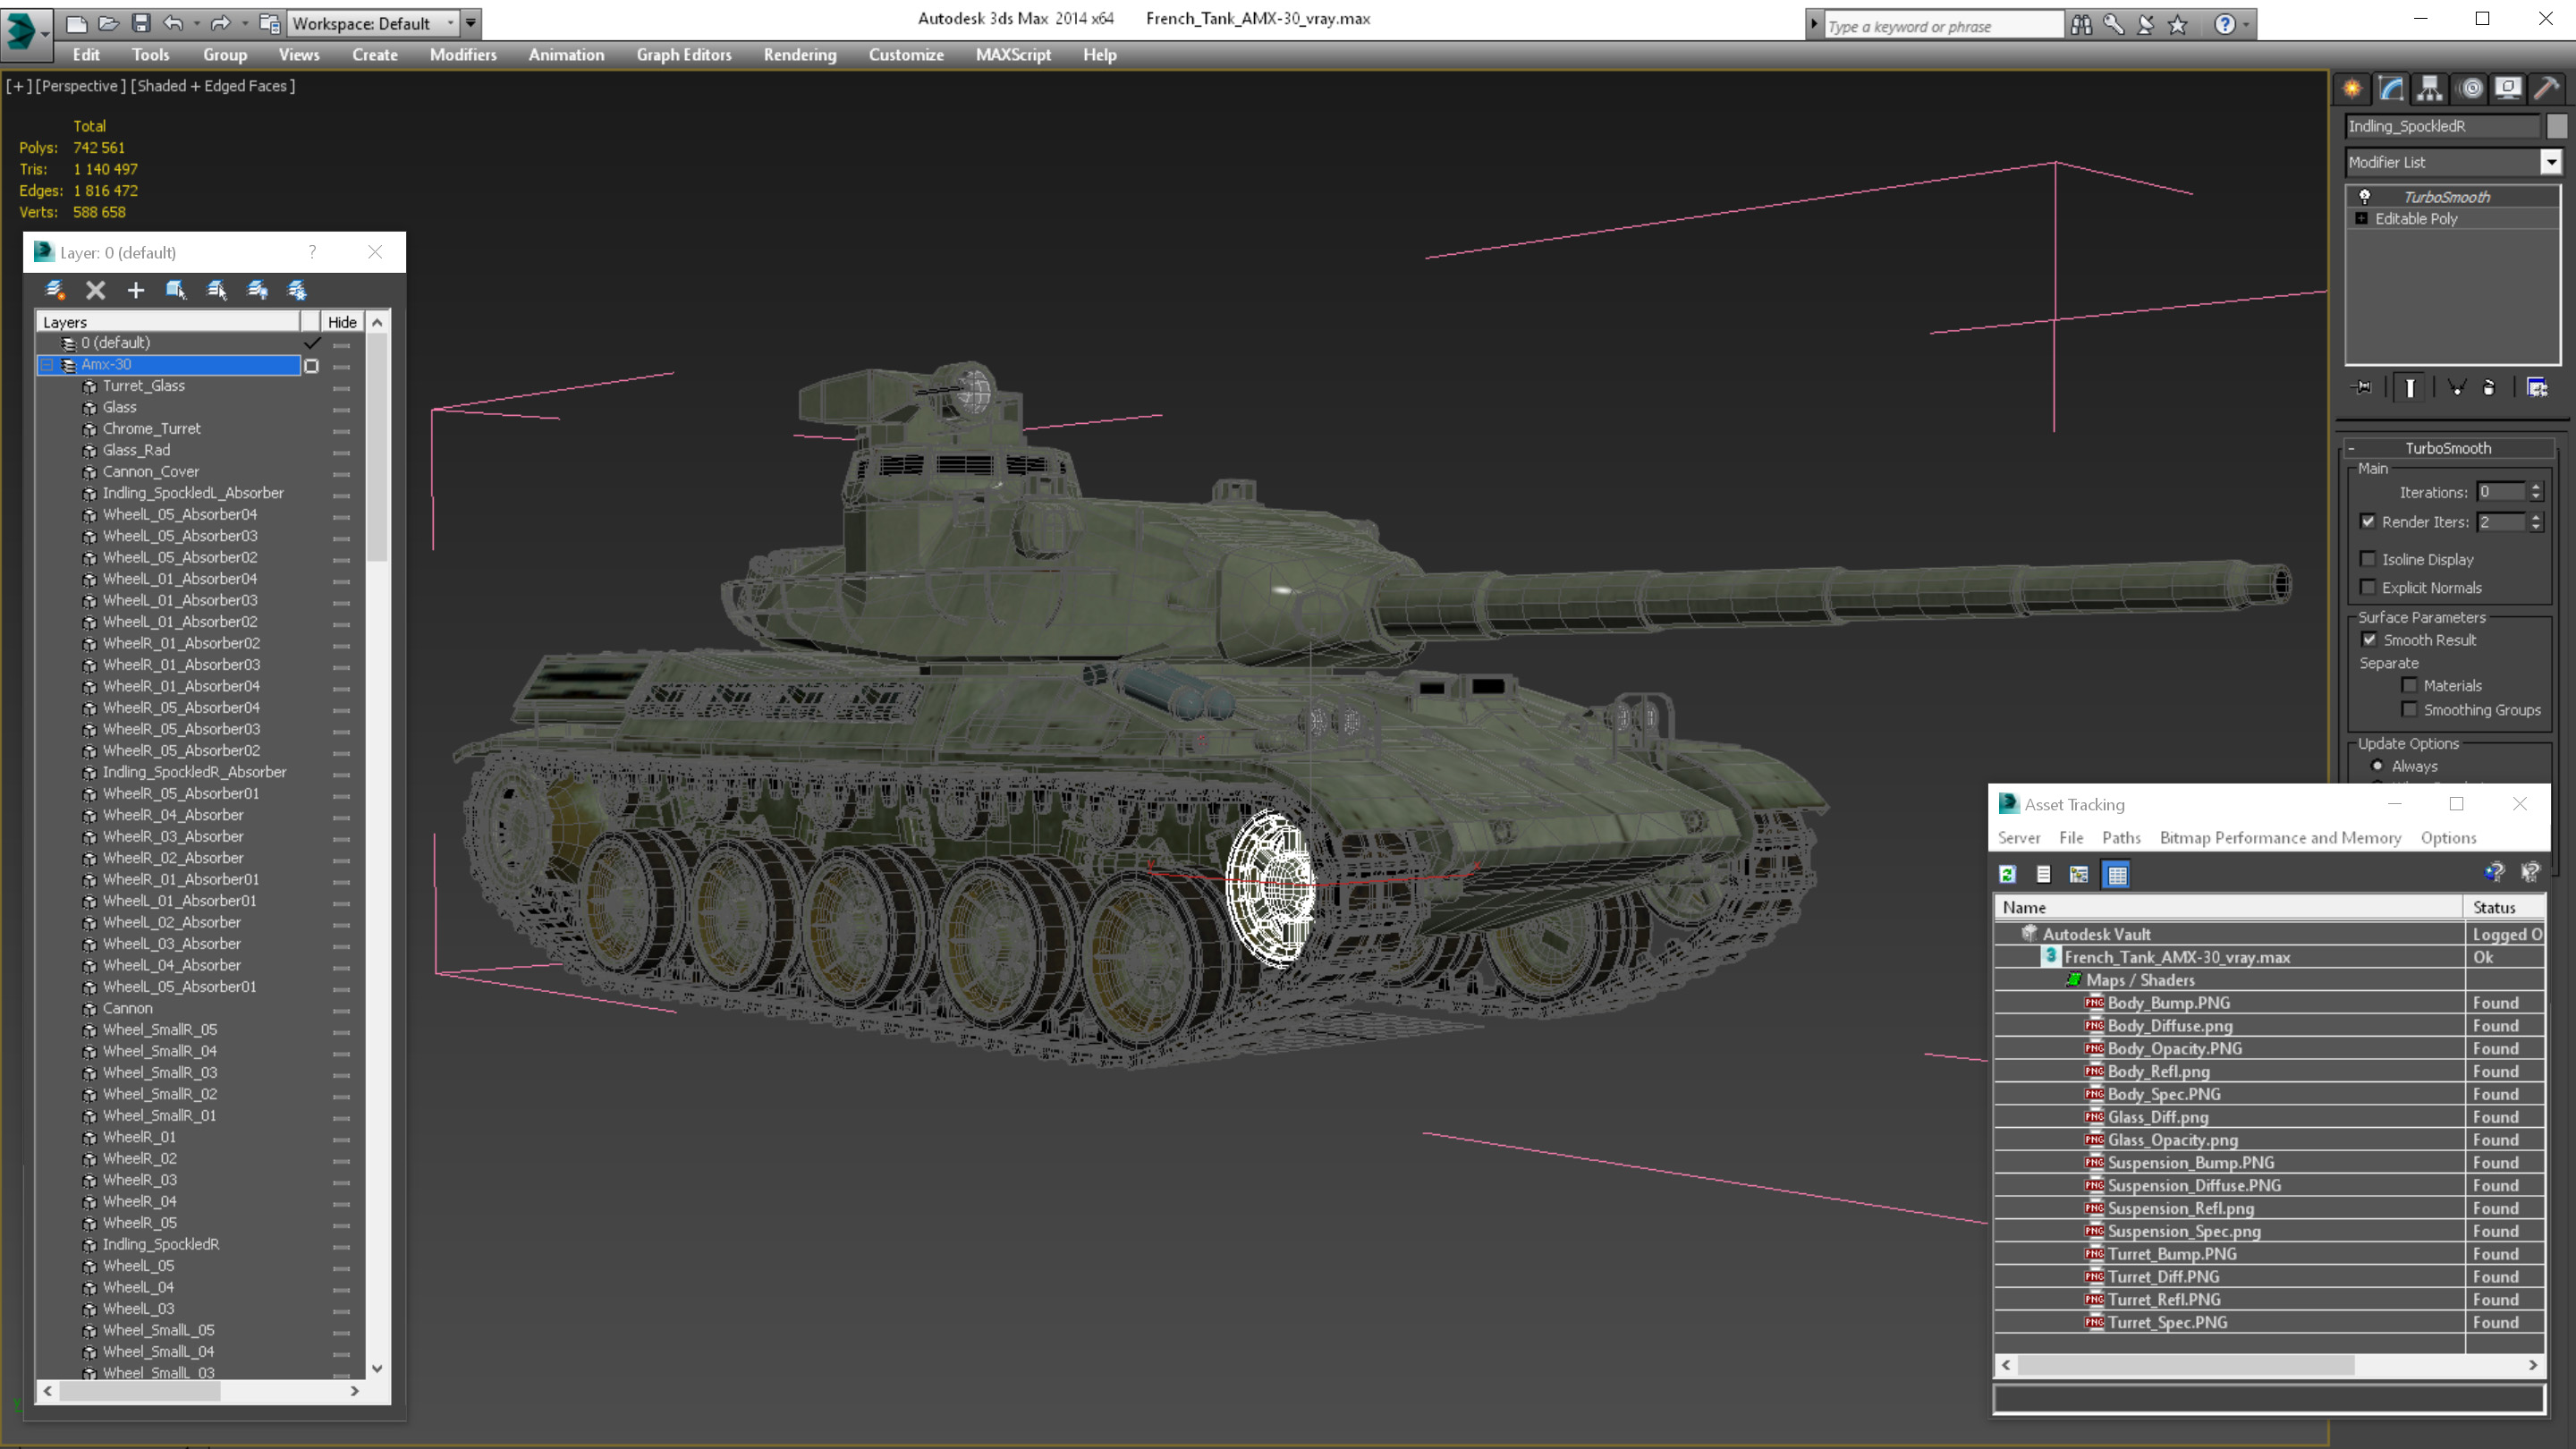Open the Paths menu in Asset Tracking

click(2121, 838)
